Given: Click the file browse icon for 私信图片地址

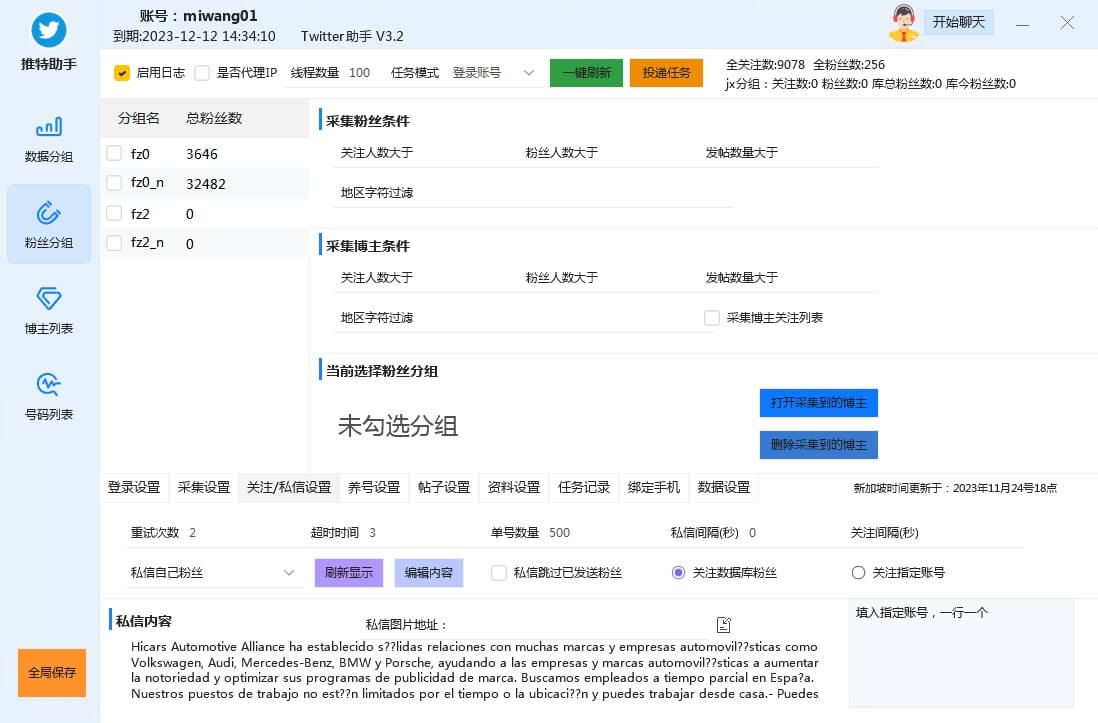Looking at the screenshot, I should [x=724, y=625].
